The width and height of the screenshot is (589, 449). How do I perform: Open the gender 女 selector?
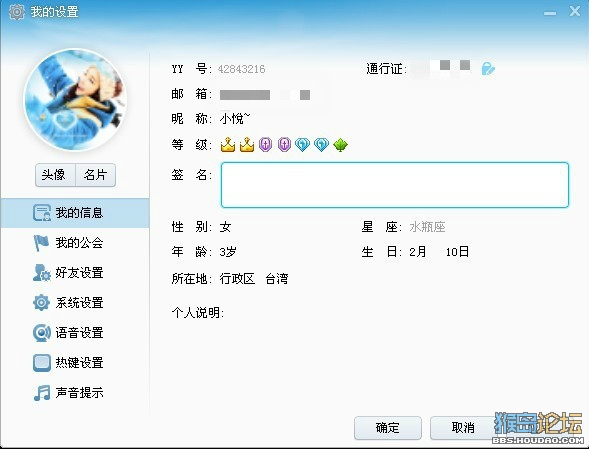click(x=225, y=227)
